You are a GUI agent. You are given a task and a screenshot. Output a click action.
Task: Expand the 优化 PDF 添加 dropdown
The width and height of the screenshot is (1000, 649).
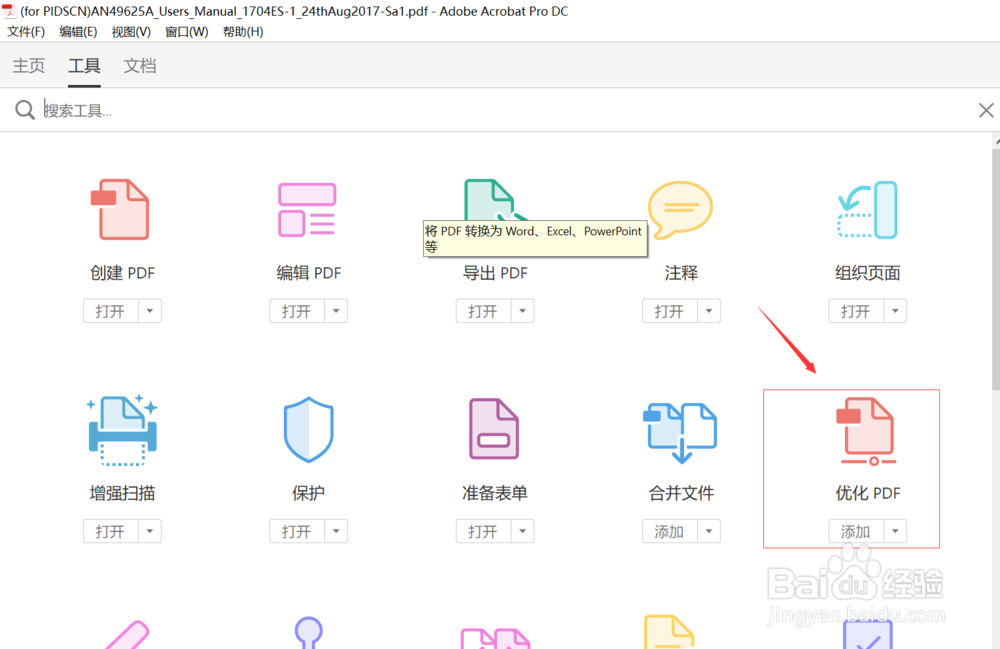click(x=895, y=530)
